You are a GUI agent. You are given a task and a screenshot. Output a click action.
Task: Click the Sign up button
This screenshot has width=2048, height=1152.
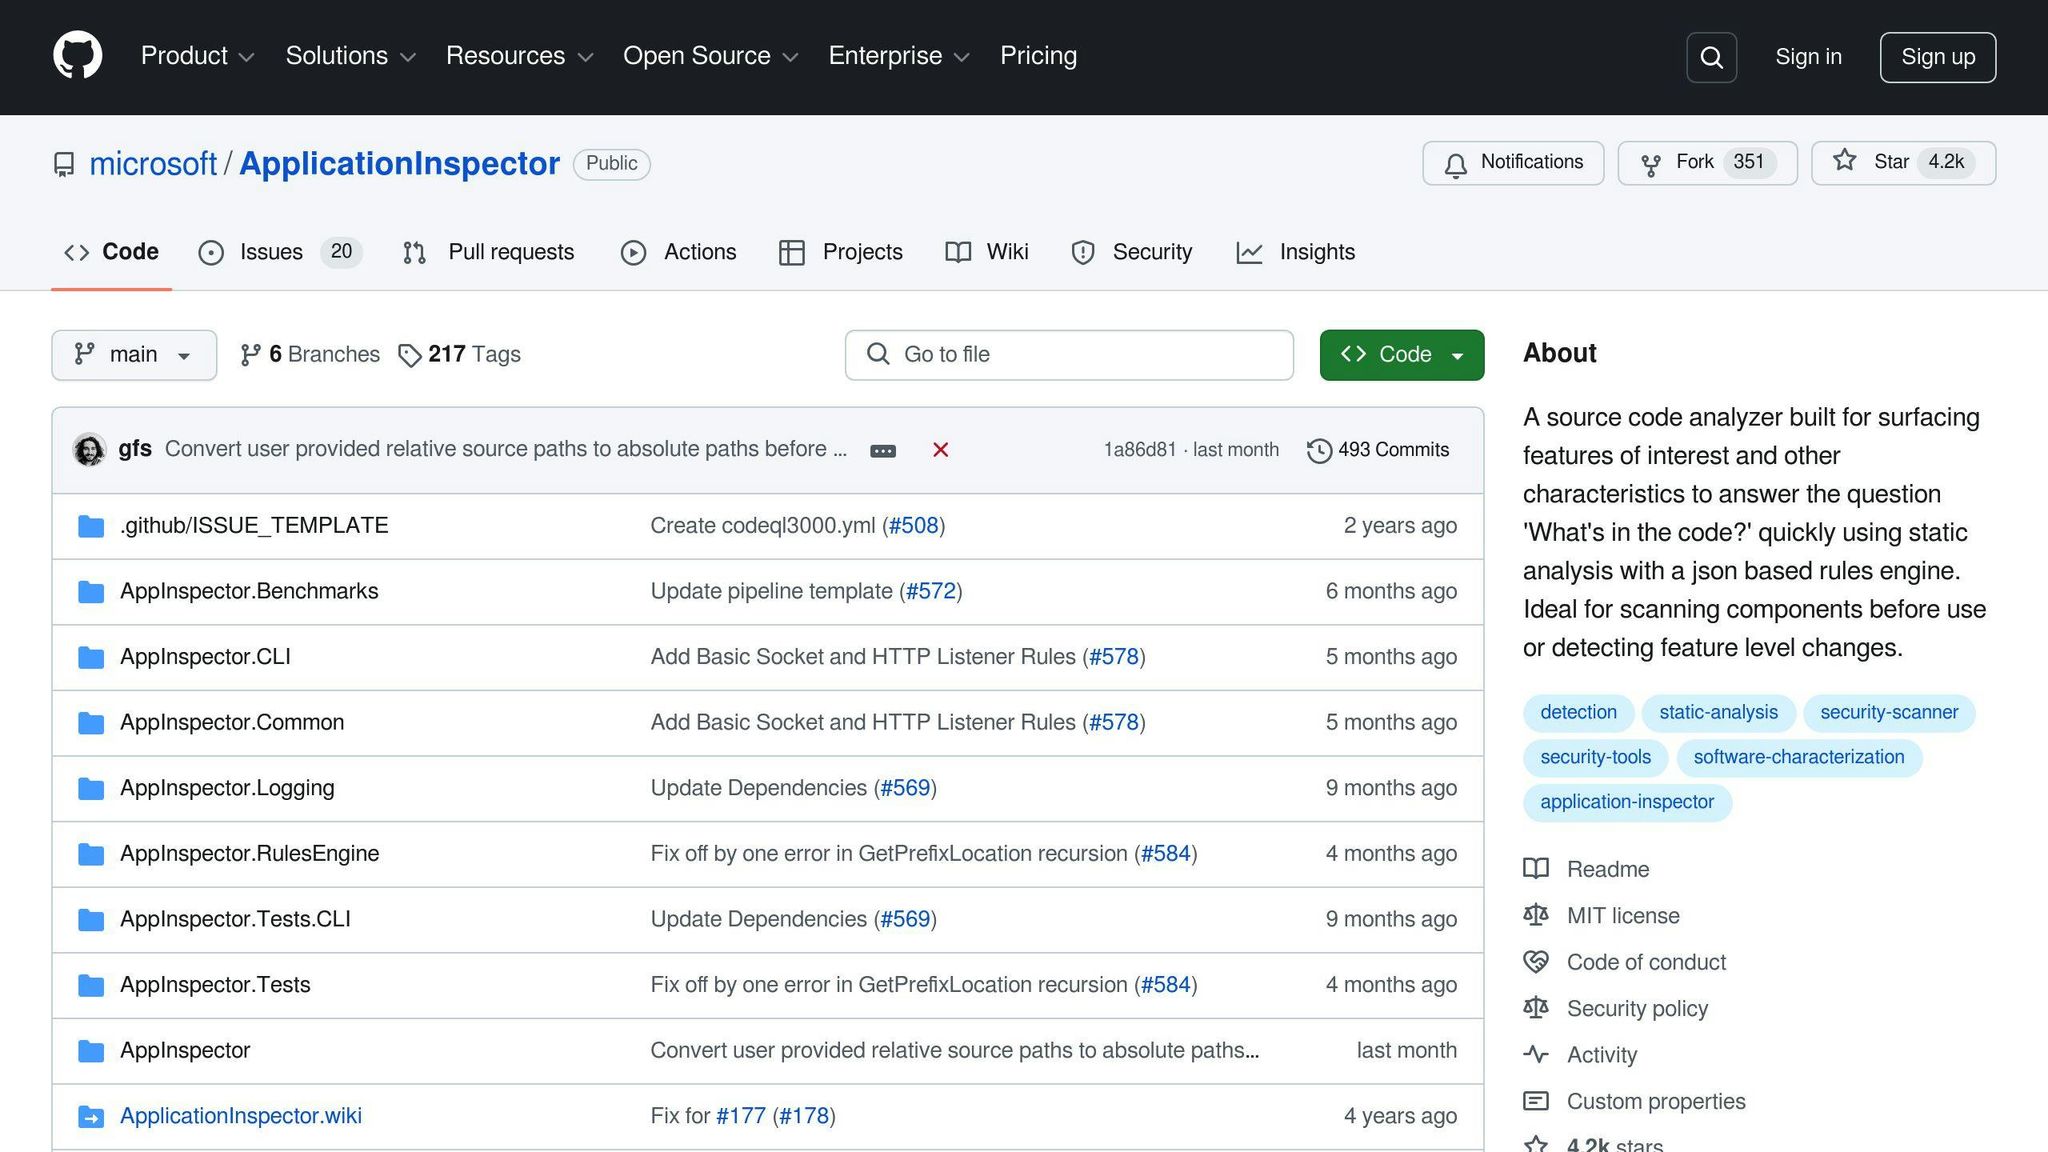click(x=1937, y=57)
